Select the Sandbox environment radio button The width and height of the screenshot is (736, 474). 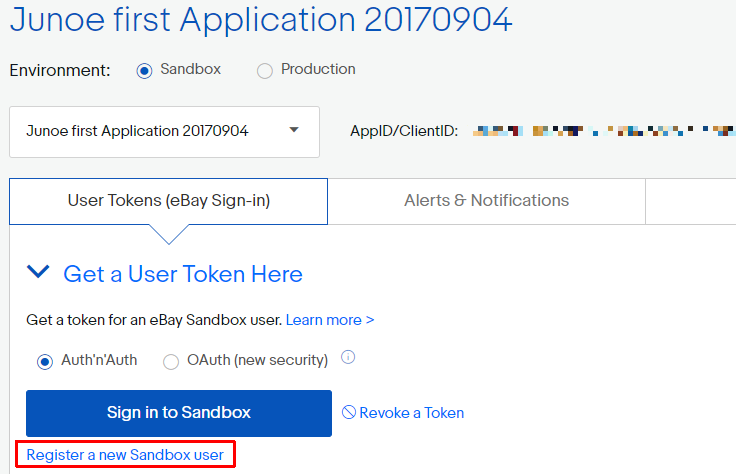(x=144, y=71)
